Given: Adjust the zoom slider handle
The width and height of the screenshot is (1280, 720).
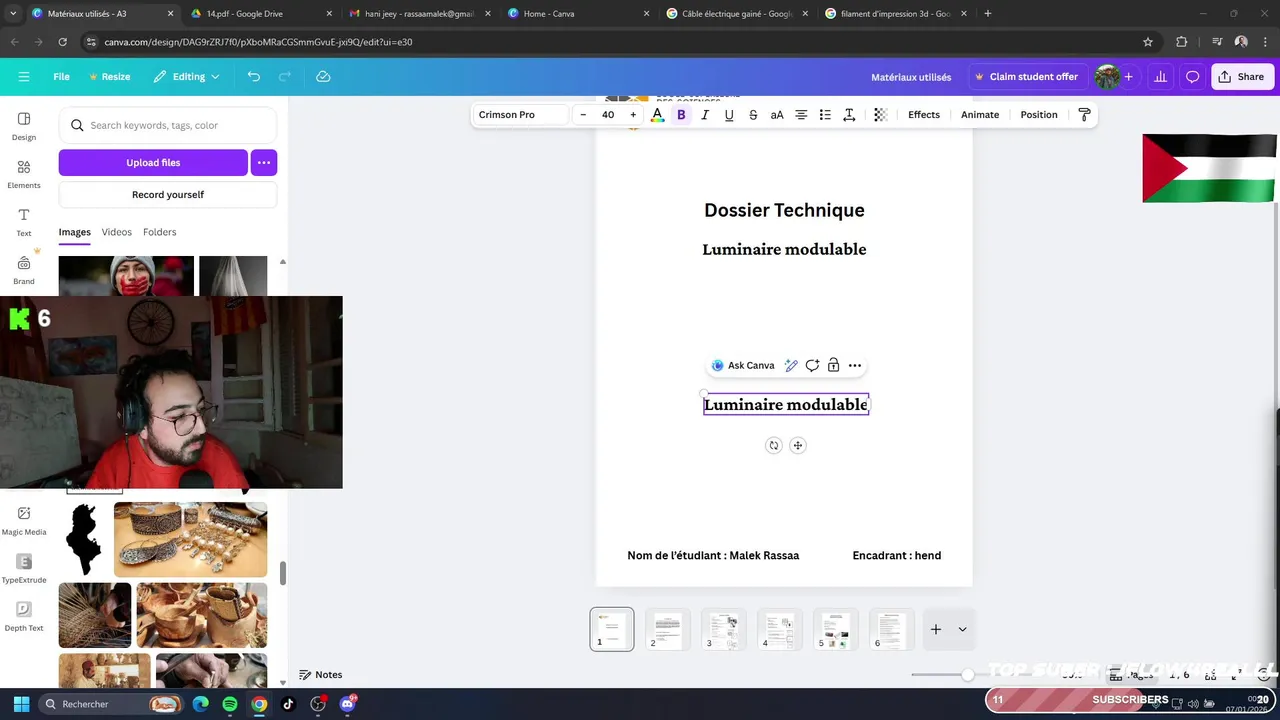Looking at the screenshot, I should [x=967, y=675].
